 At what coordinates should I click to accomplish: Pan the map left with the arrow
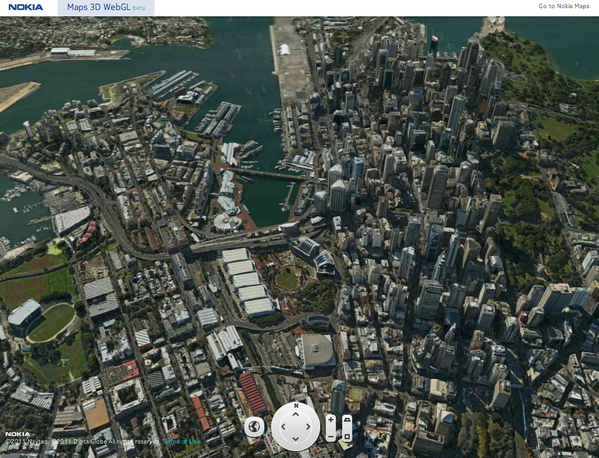(x=283, y=426)
